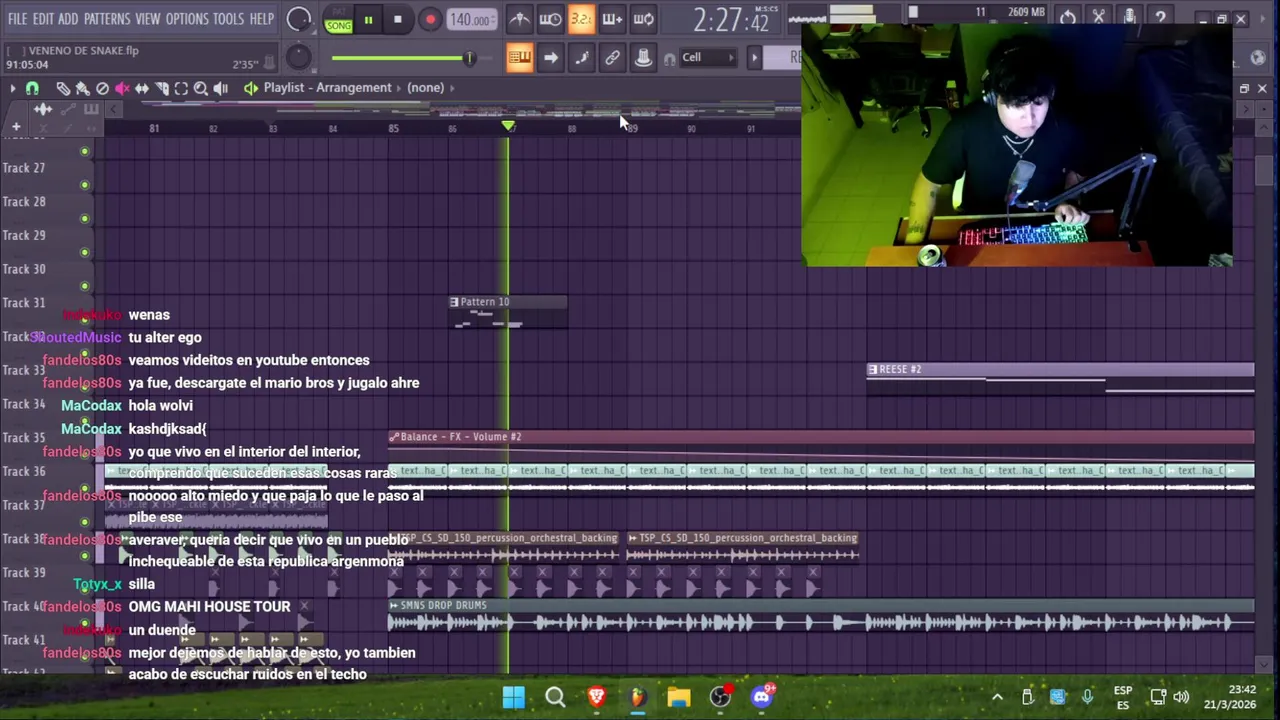Toggle blend recording overdub icon
This screenshot has height=720, width=1280.
[x=612, y=19]
